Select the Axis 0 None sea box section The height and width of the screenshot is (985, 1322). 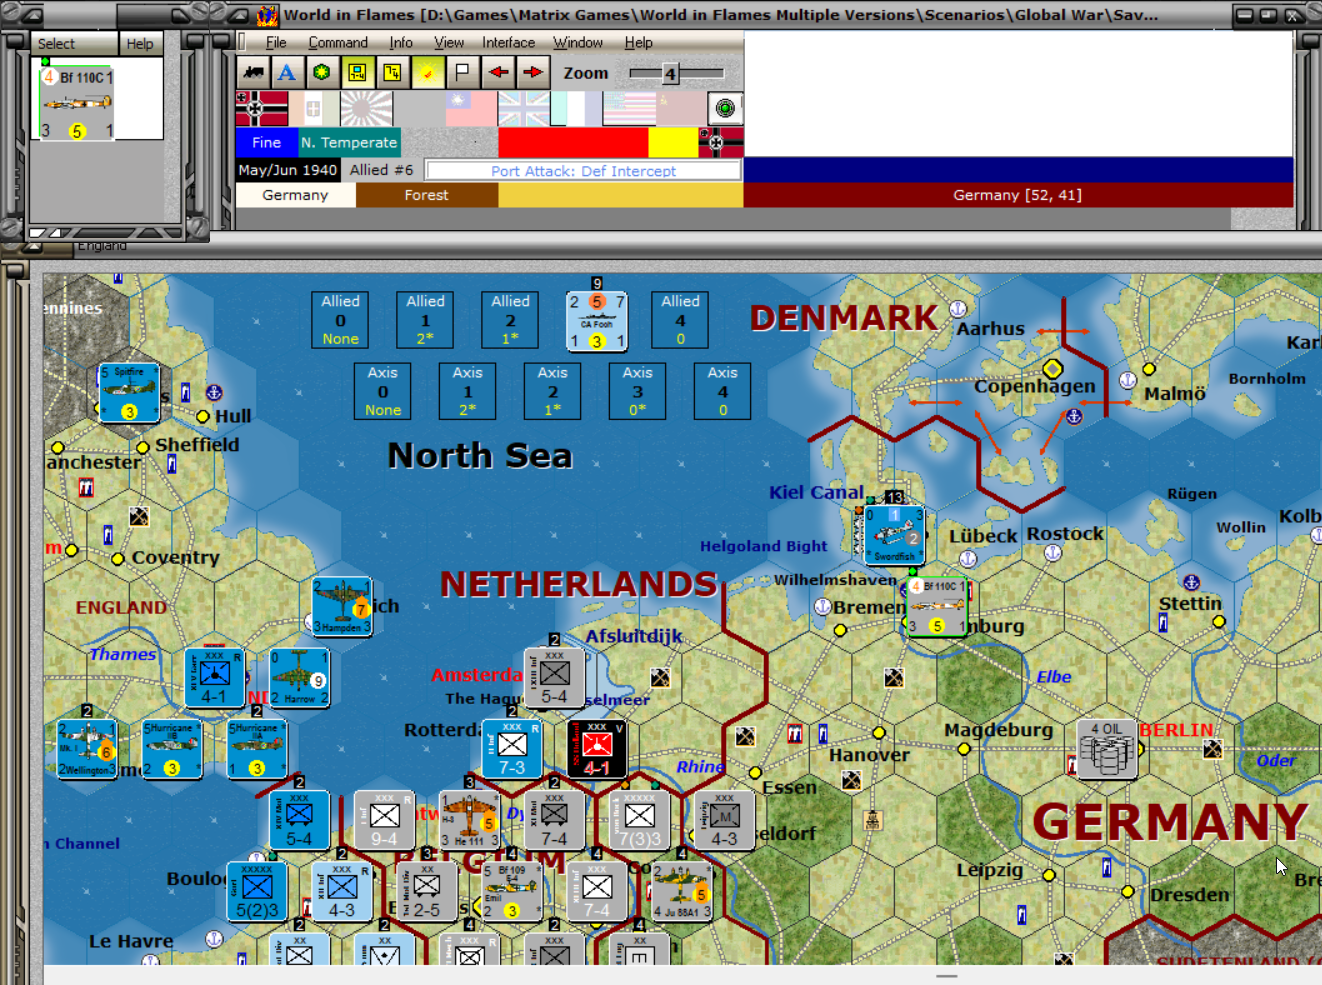[382, 391]
